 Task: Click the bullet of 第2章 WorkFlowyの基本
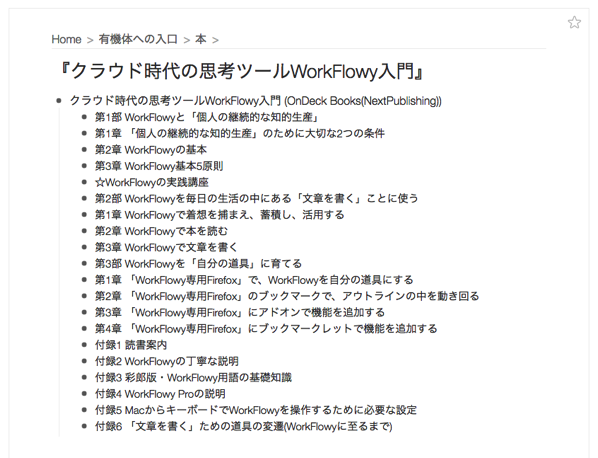(84, 149)
